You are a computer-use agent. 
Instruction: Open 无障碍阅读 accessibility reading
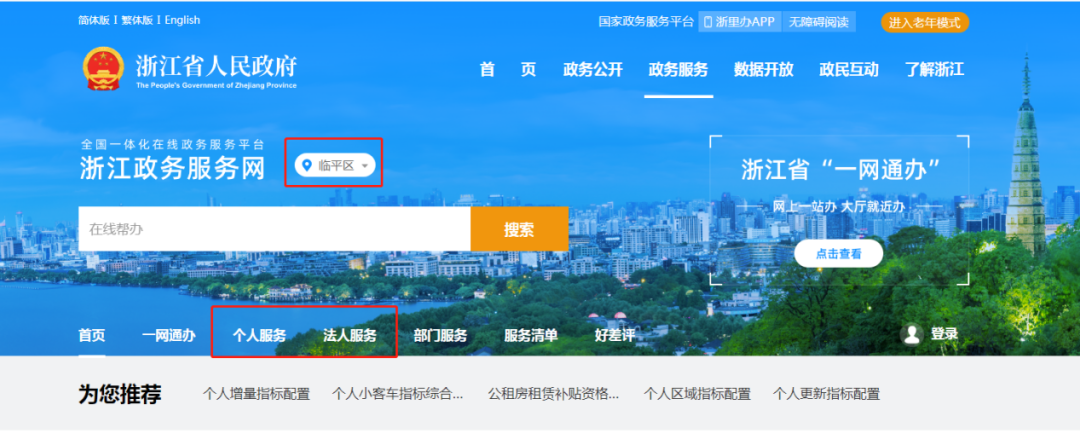click(x=819, y=22)
